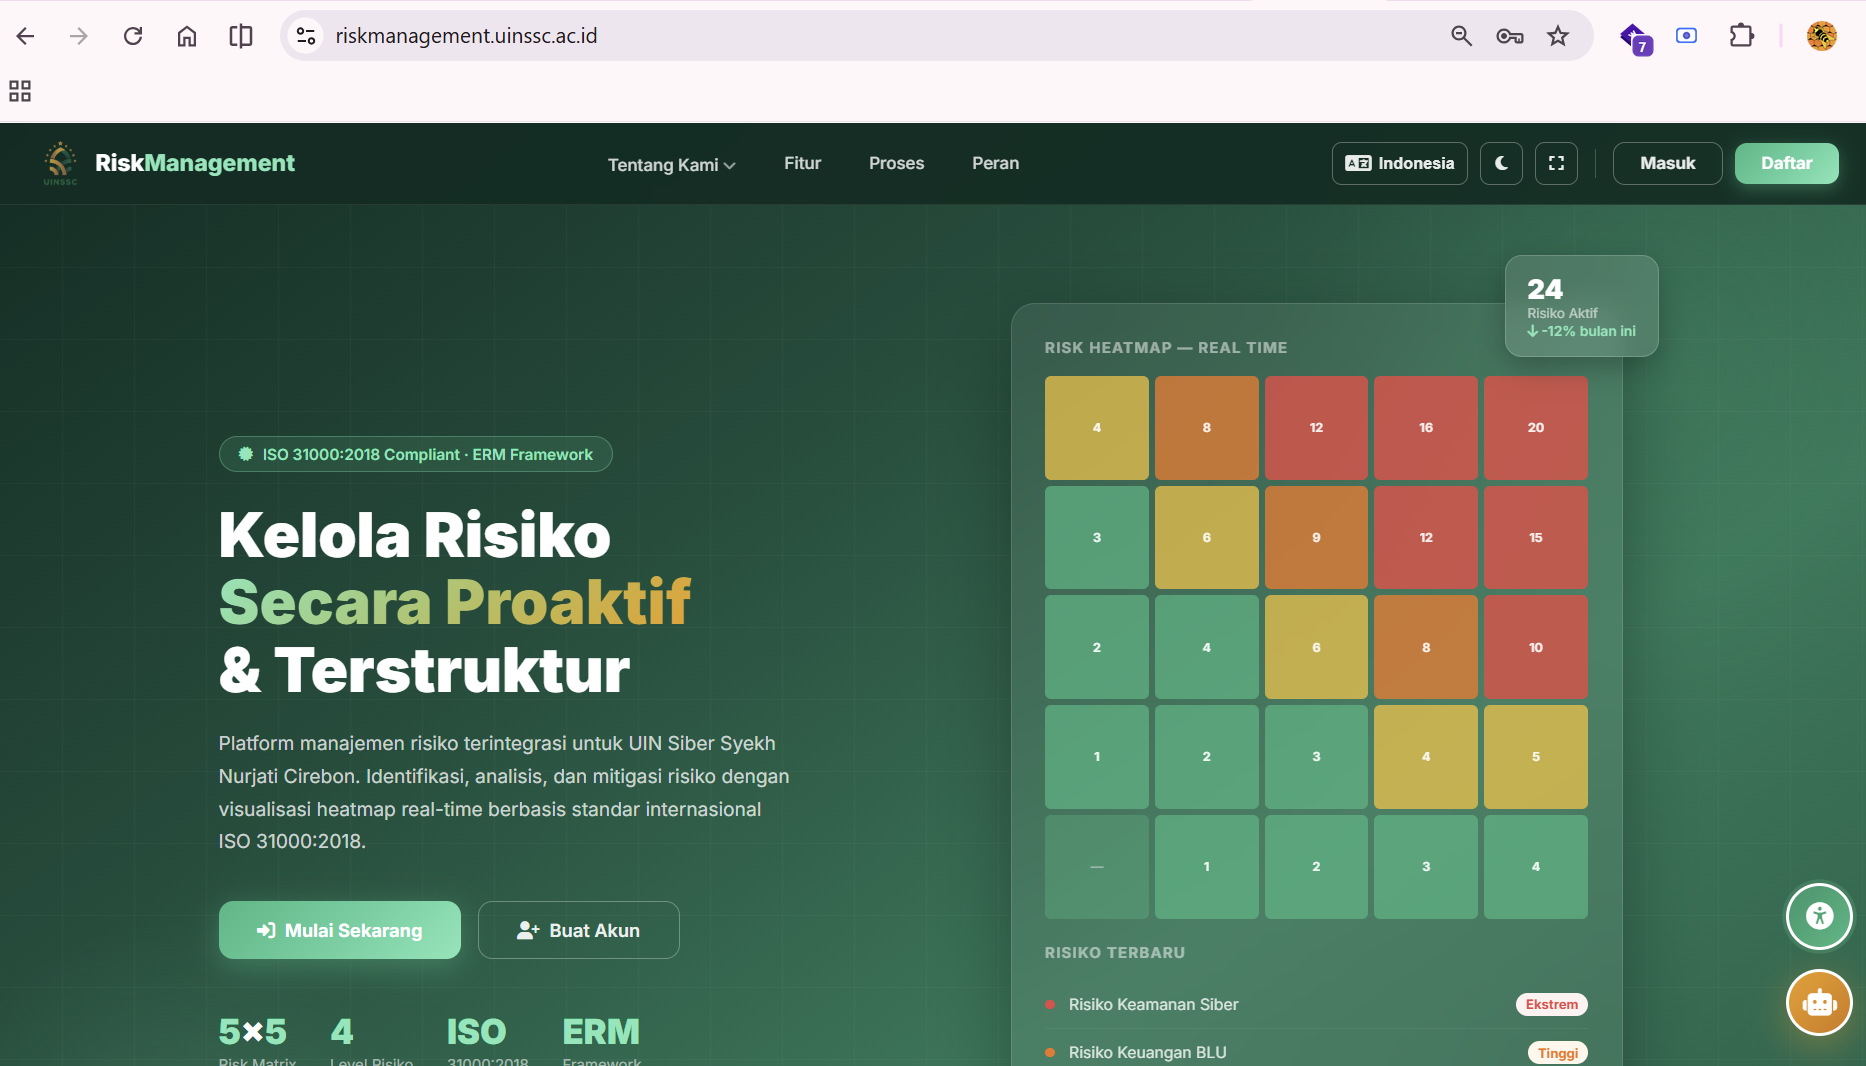Click the ISO 31000:2018 Compliant badge
This screenshot has width=1866, height=1066.
pyautogui.click(x=415, y=454)
